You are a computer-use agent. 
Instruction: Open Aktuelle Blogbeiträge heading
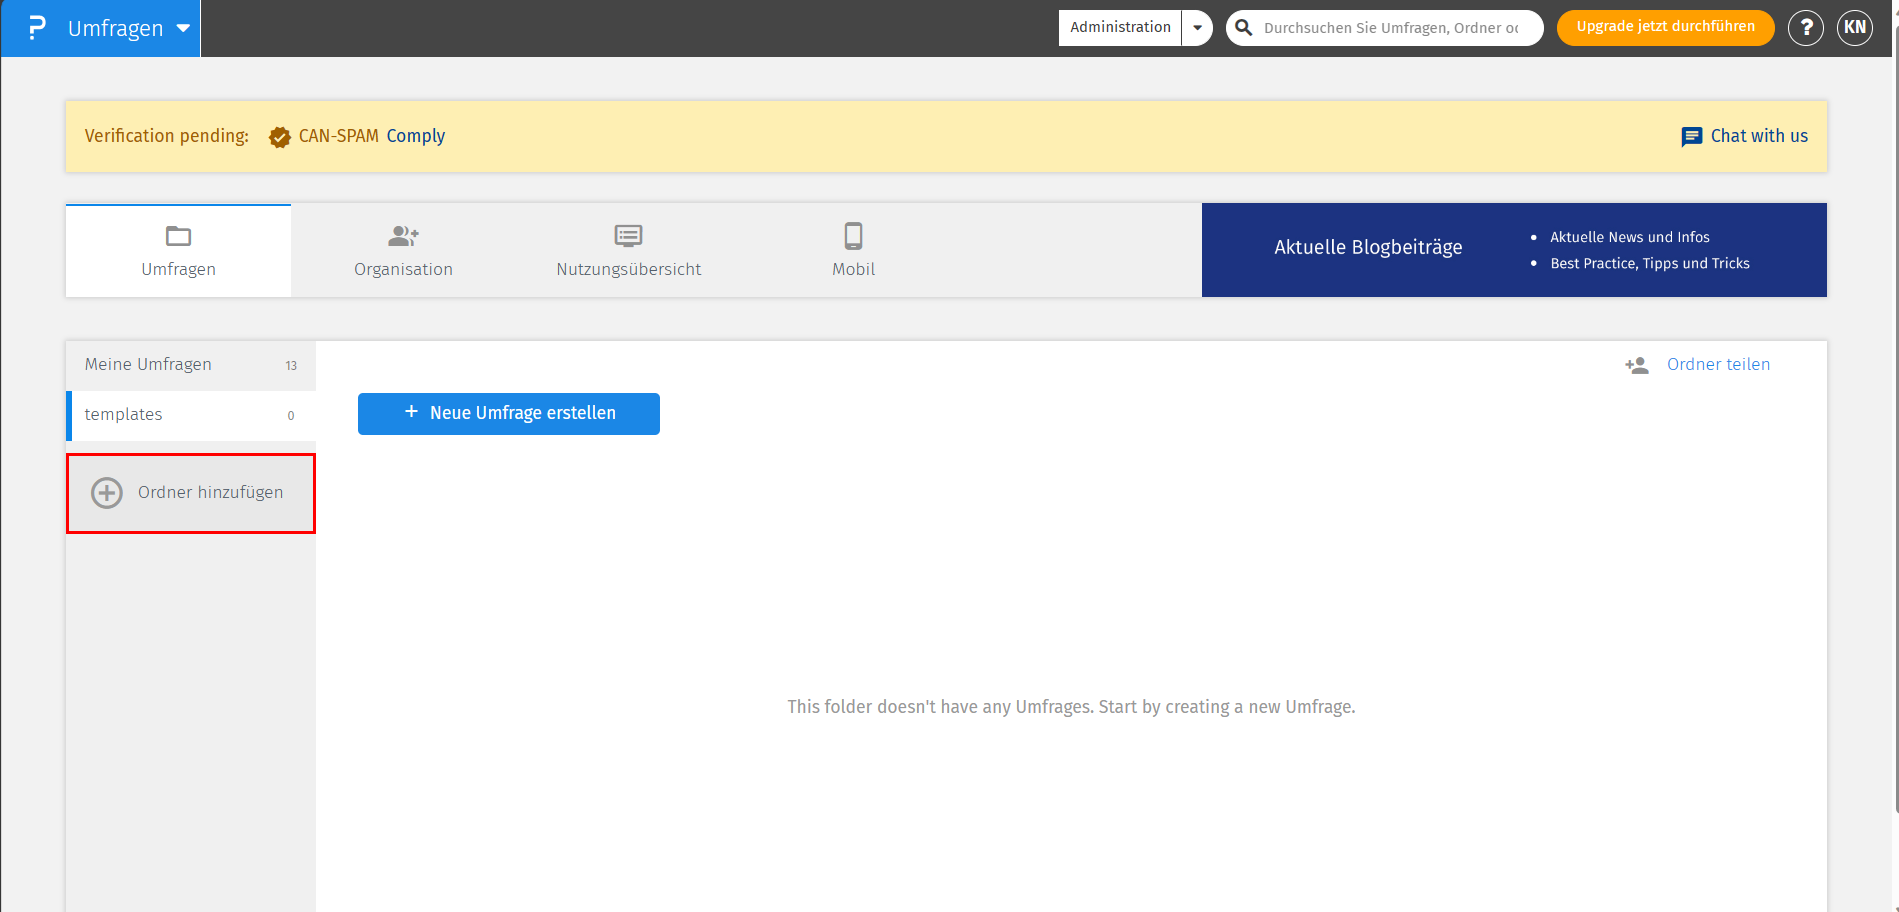[x=1368, y=247]
